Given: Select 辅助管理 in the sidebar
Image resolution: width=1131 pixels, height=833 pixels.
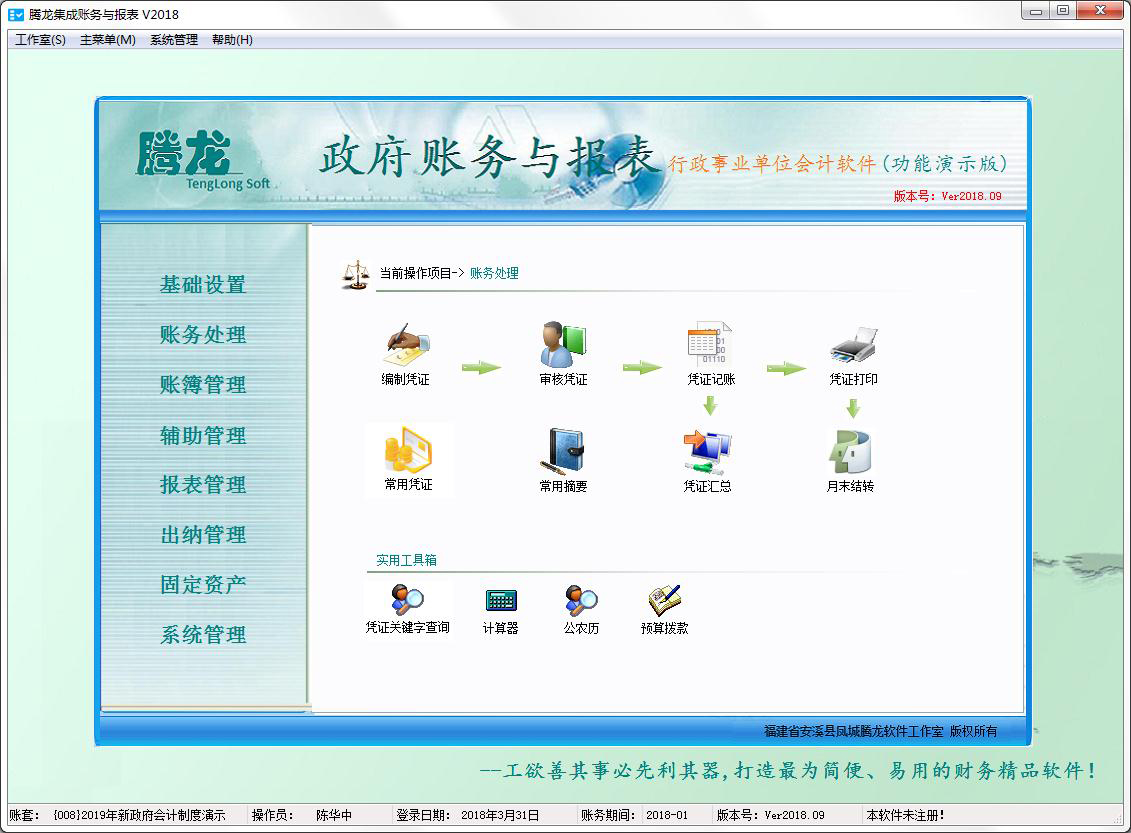Looking at the screenshot, I should point(203,436).
